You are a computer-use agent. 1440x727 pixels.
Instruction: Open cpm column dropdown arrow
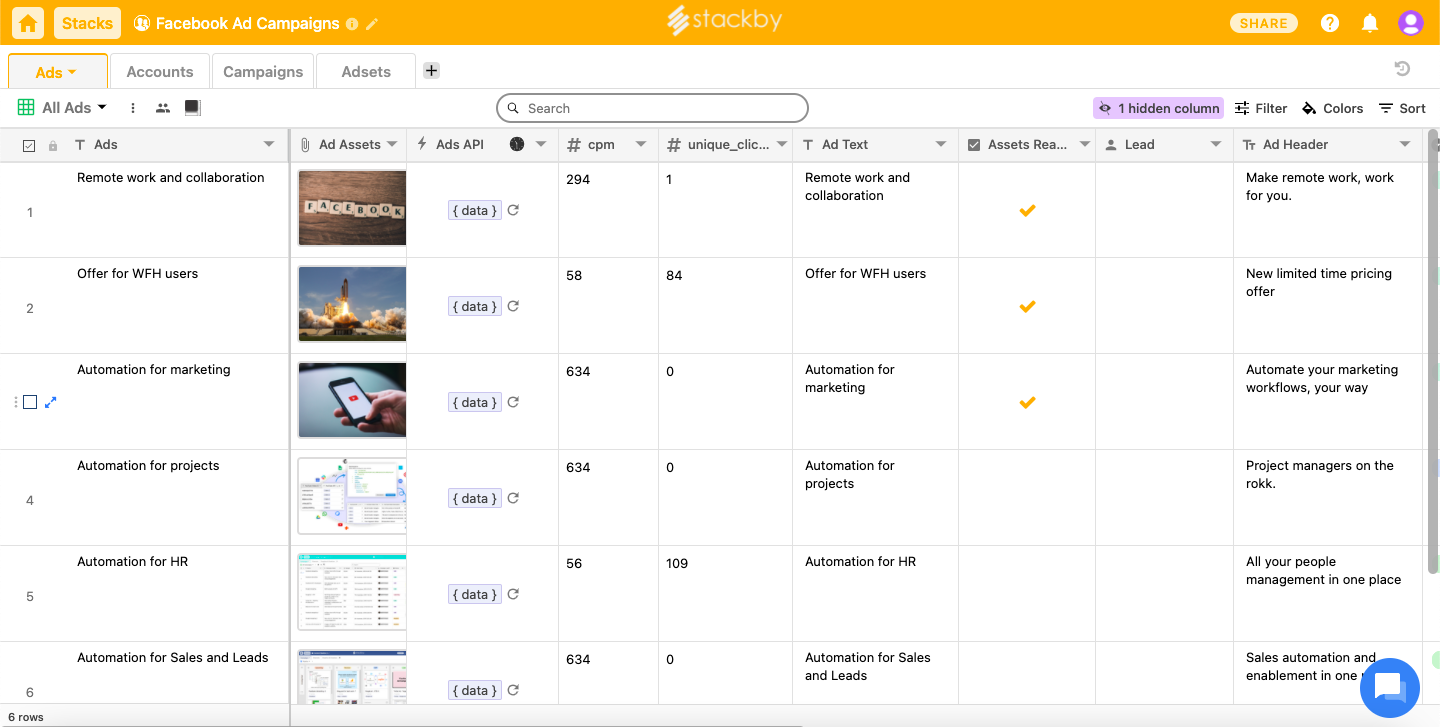tap(641, 144)
